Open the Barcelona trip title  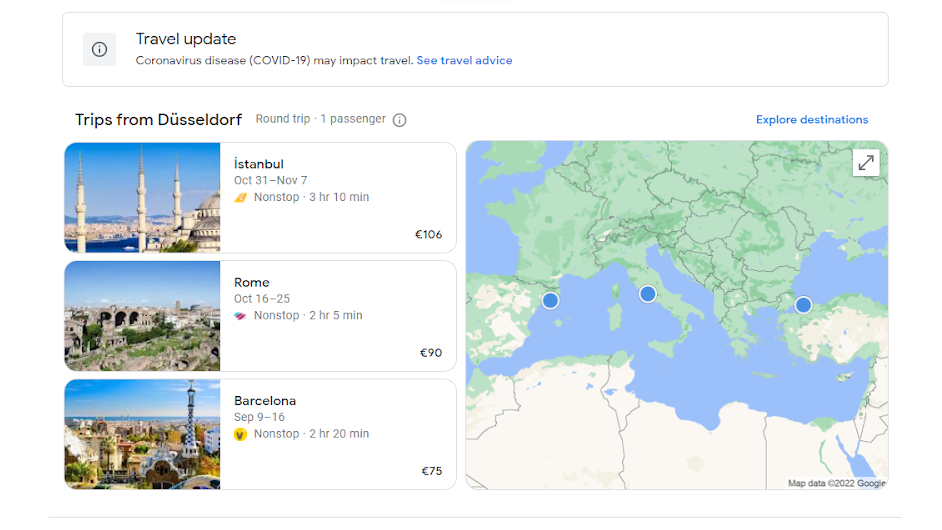pos(265,401)
